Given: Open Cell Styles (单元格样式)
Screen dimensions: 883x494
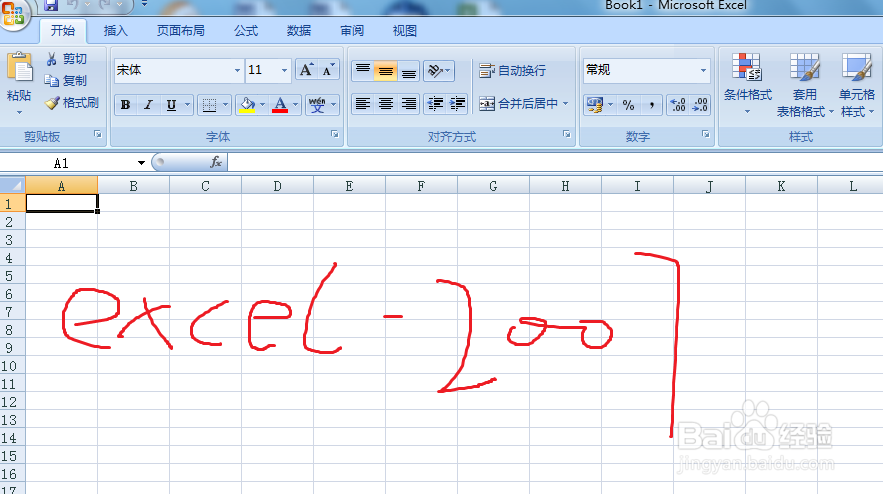Looking at the screenshot, I should (x=857, y=84).
